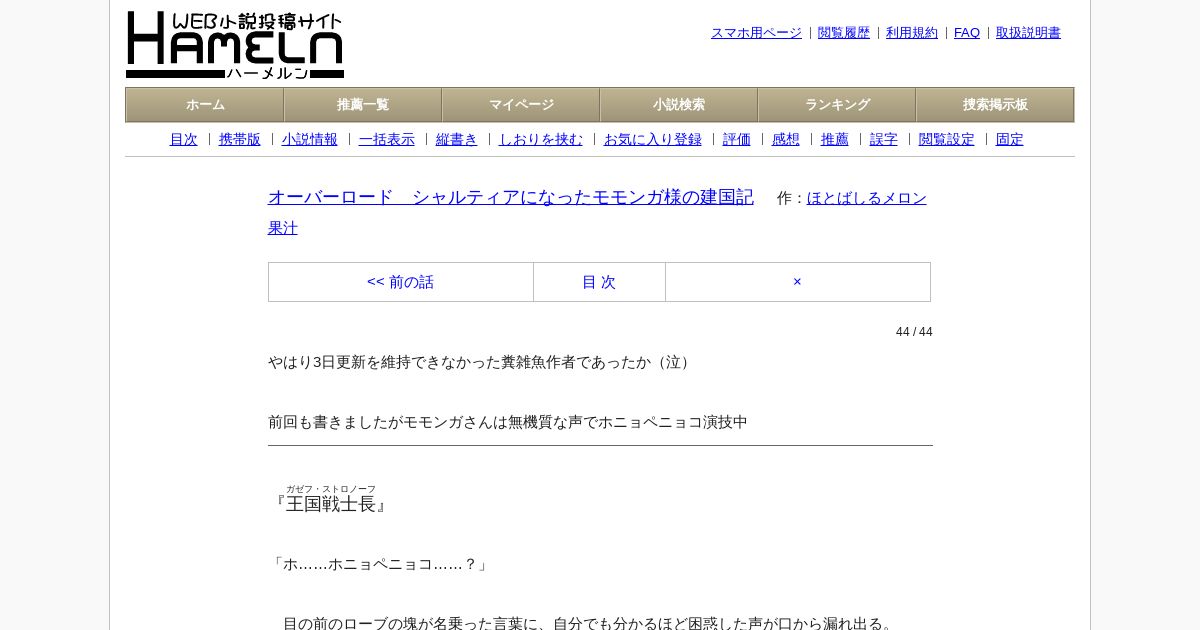Switch to 縦書き display
Image resolution: width=1200 pixels, height=630 pixels.
tap(457, 139)
